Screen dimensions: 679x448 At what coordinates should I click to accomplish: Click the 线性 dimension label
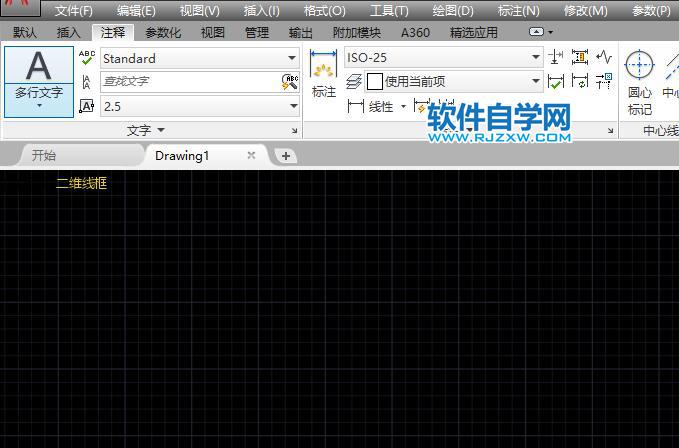tap(381, 106)
